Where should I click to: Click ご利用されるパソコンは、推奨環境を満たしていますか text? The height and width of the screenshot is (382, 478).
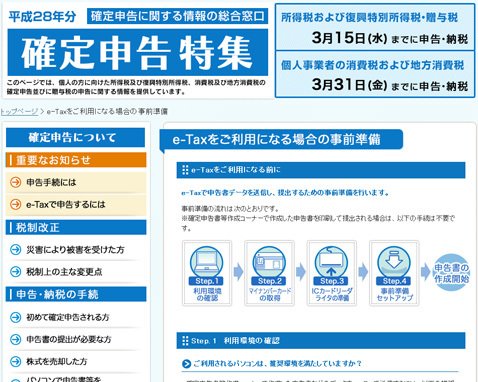coord(277,363)
